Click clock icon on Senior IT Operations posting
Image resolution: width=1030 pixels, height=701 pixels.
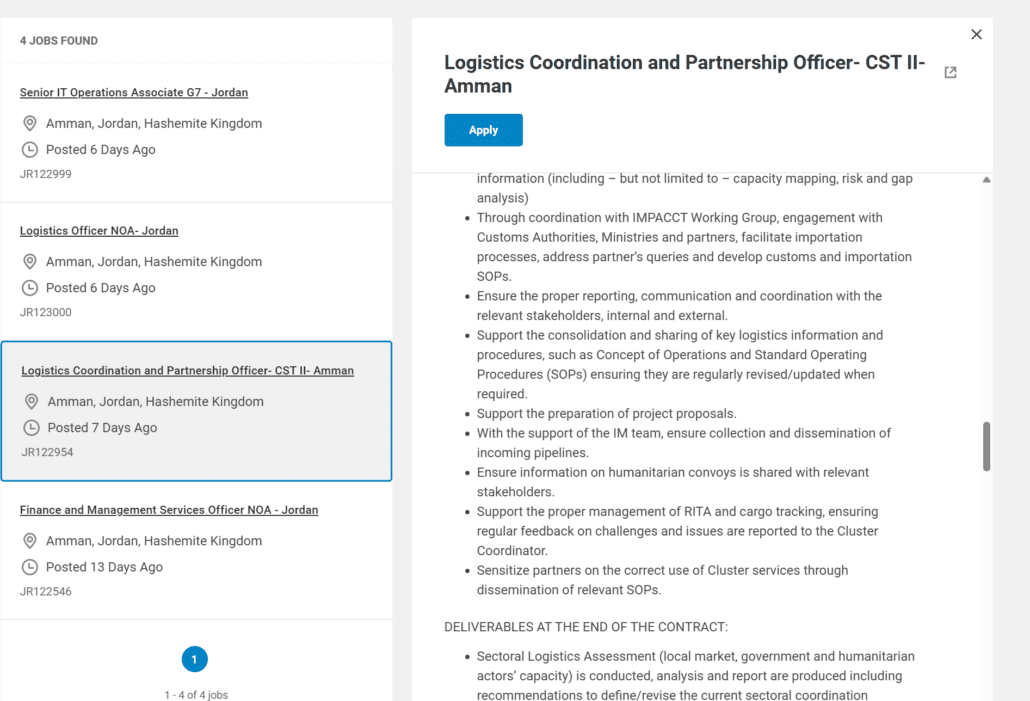coord(30,149)
